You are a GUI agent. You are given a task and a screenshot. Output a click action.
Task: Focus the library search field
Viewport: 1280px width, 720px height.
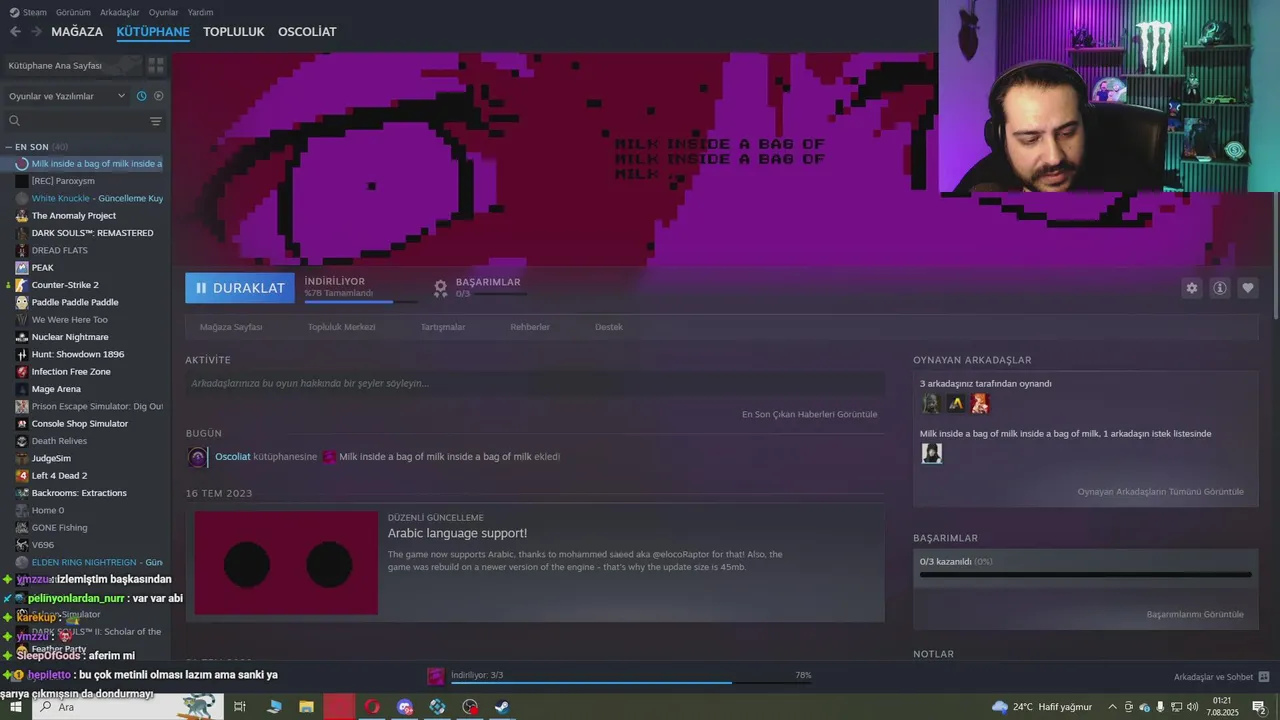[x=75, y=121]
